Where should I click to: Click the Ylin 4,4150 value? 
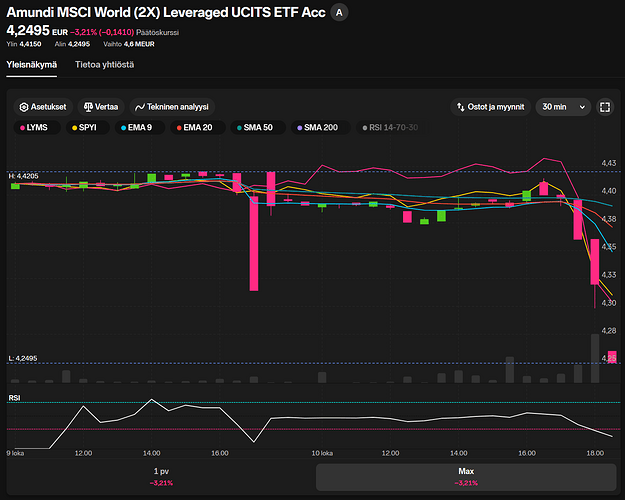pyautogui.click(x=24, y=44)
